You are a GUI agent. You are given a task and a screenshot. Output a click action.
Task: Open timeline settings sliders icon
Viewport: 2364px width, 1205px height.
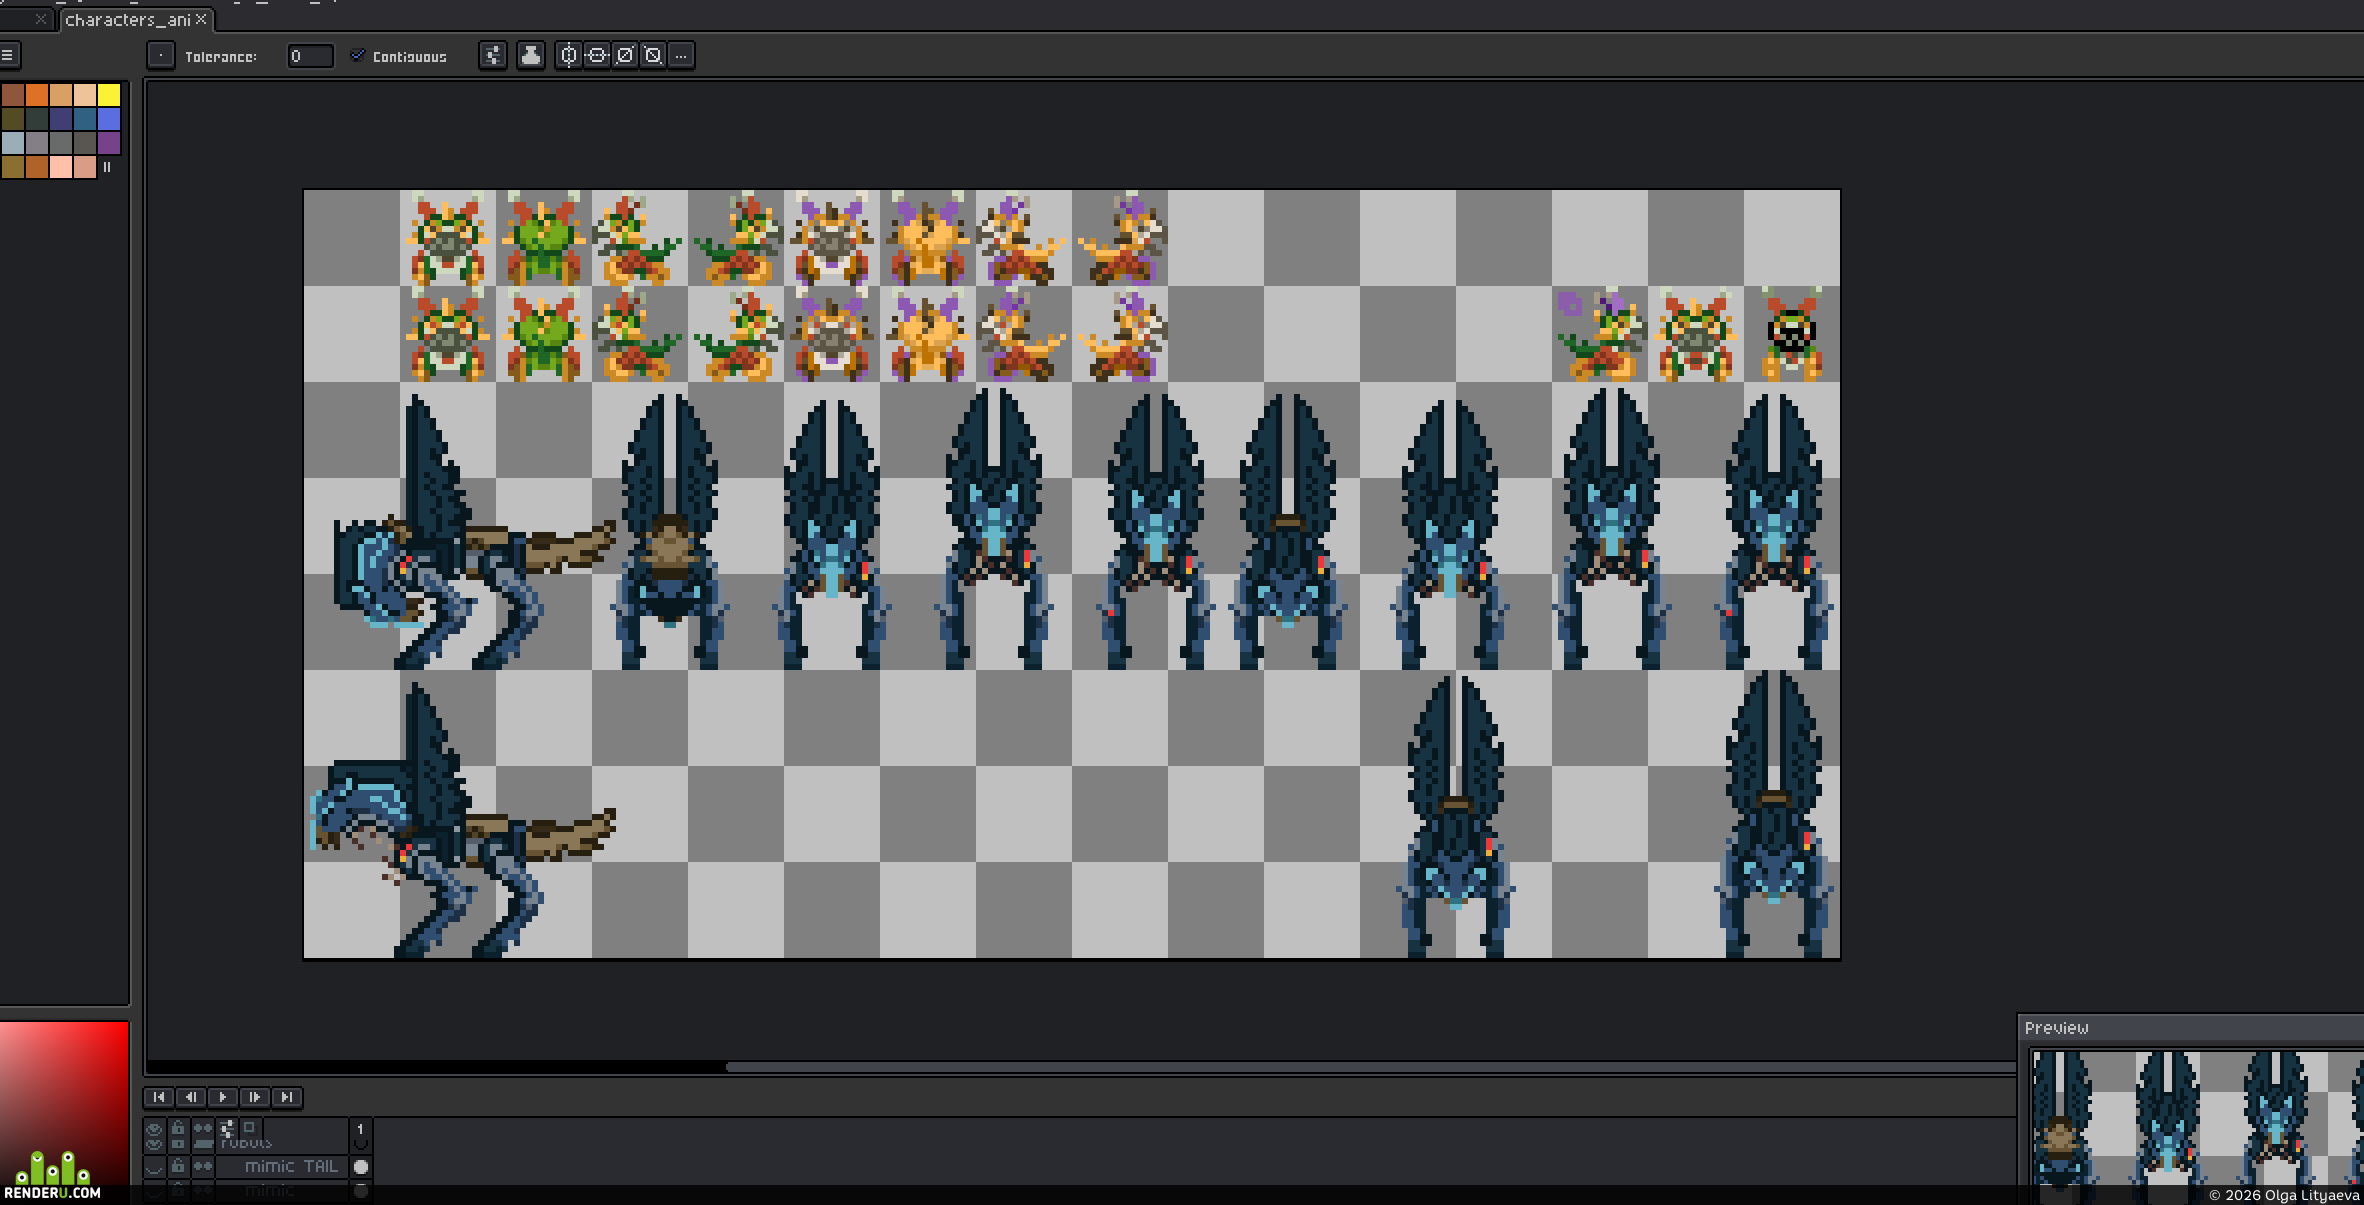(x=228, y=1129)
